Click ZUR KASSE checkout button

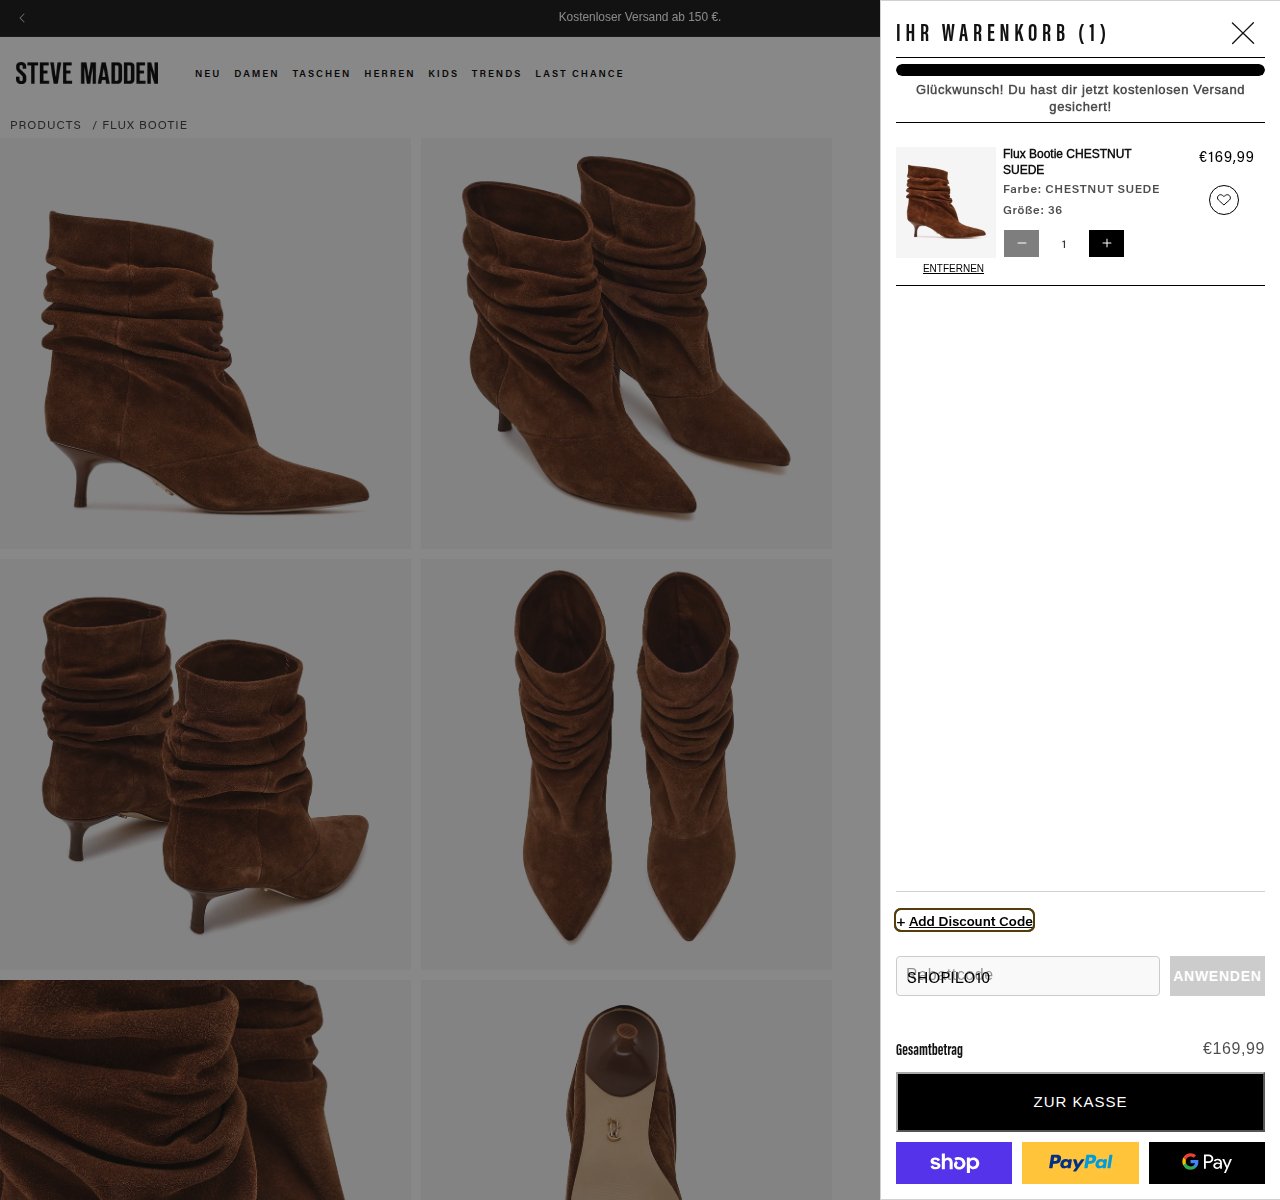(x=1080, y=1102)
